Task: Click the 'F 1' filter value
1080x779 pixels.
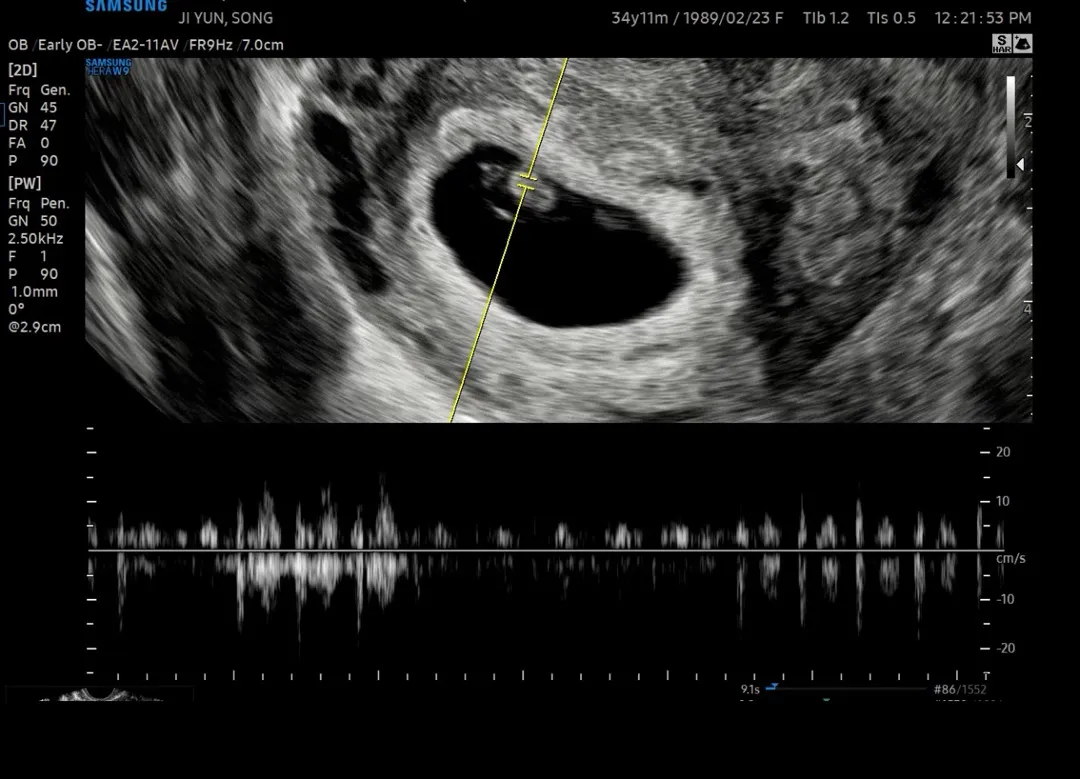Action: 28,256
